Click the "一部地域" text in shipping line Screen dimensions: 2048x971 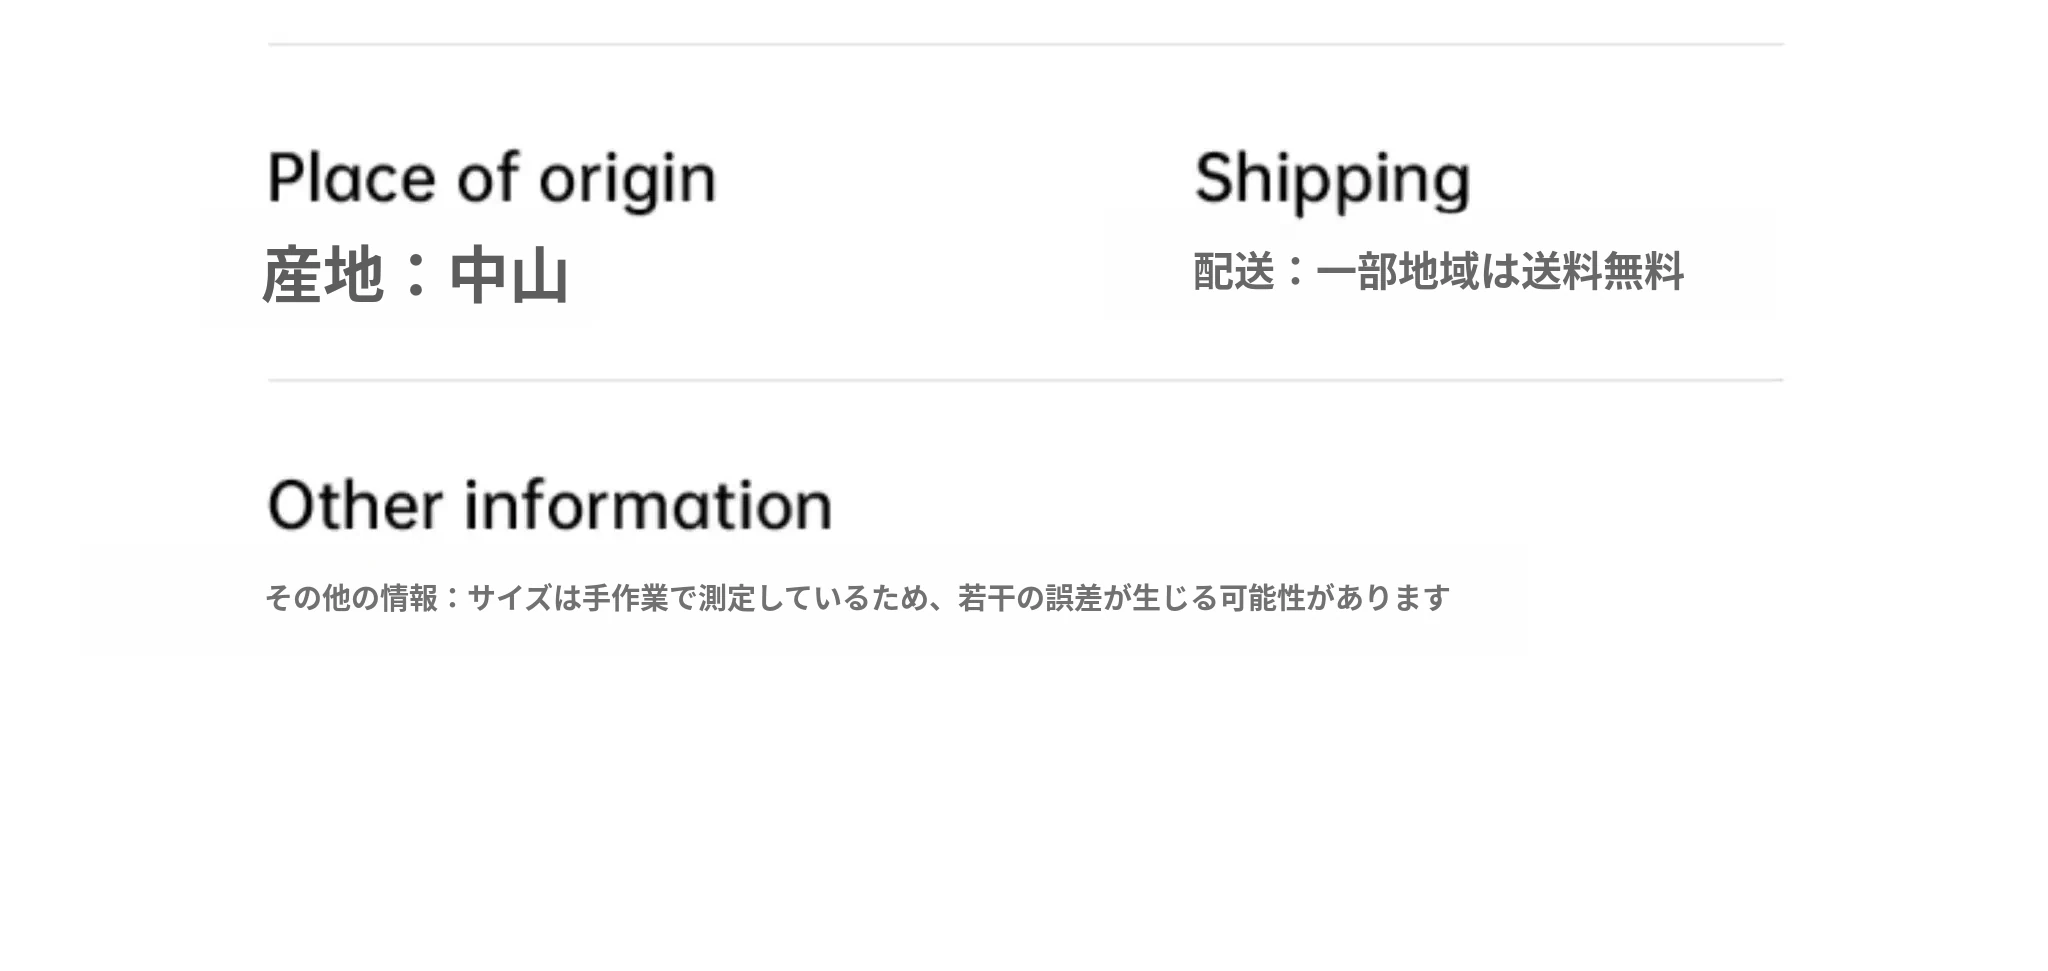click(1397, 272)
